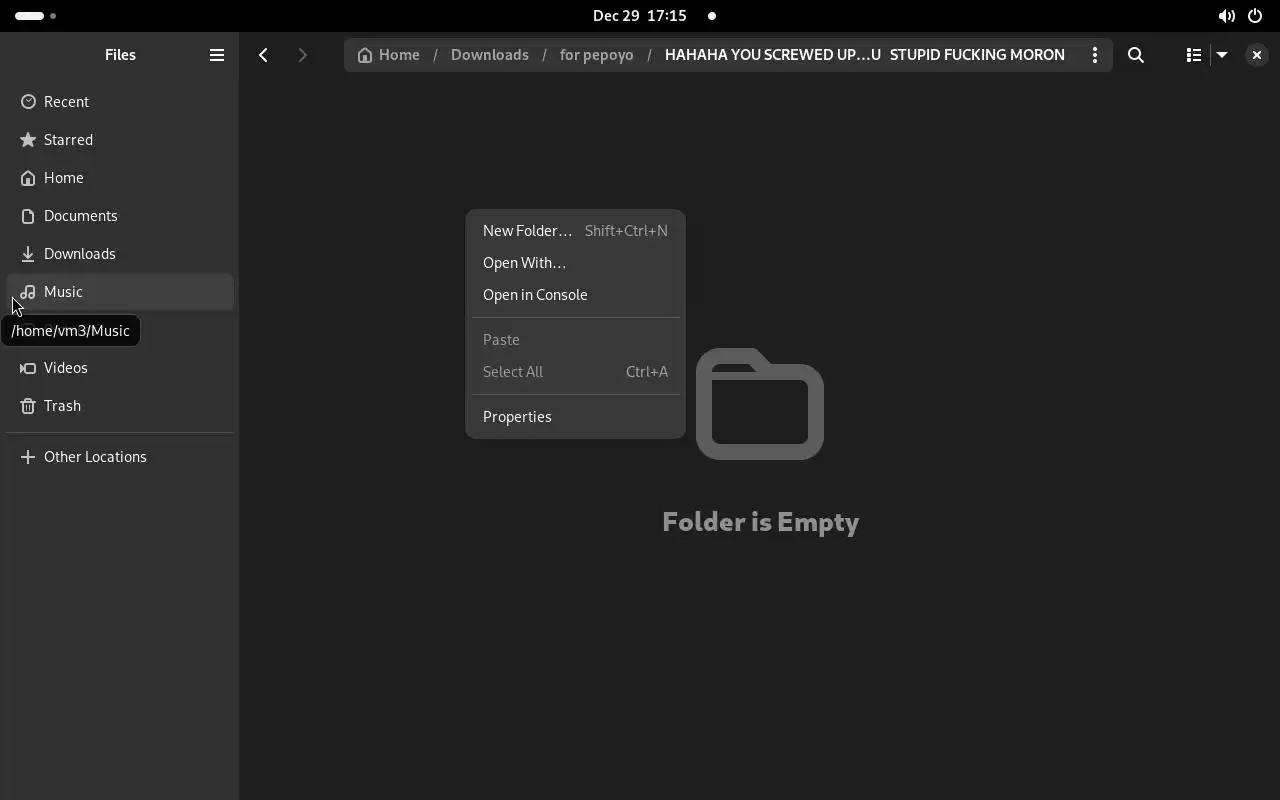This screenshot has height=800, width=1280.
Task: Open the path bar three-dot menu
Action: tap(1095, 55)
